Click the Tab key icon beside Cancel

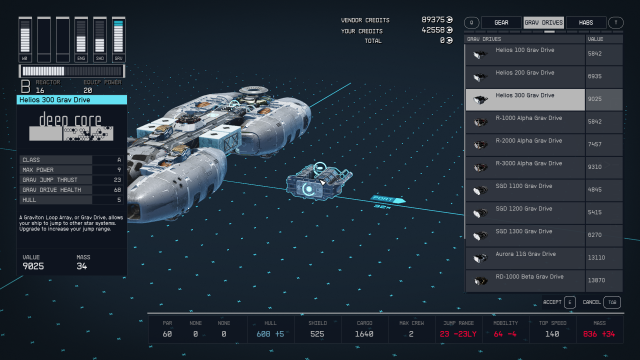[612, 302]
